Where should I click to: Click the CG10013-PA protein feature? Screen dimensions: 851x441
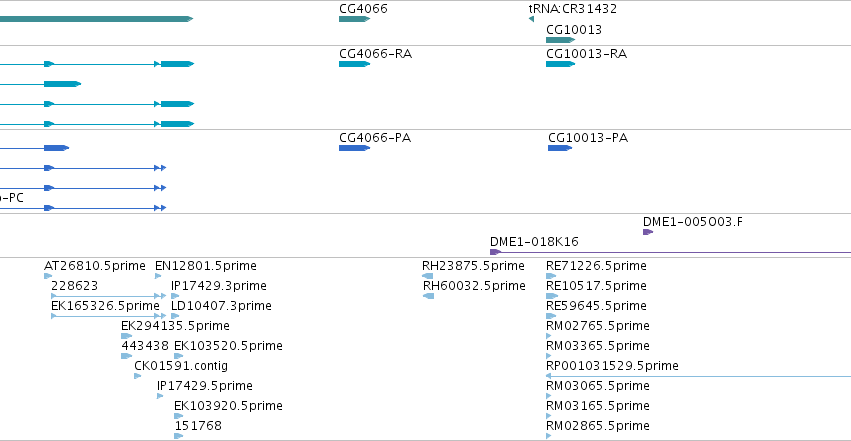coord(559,148)
